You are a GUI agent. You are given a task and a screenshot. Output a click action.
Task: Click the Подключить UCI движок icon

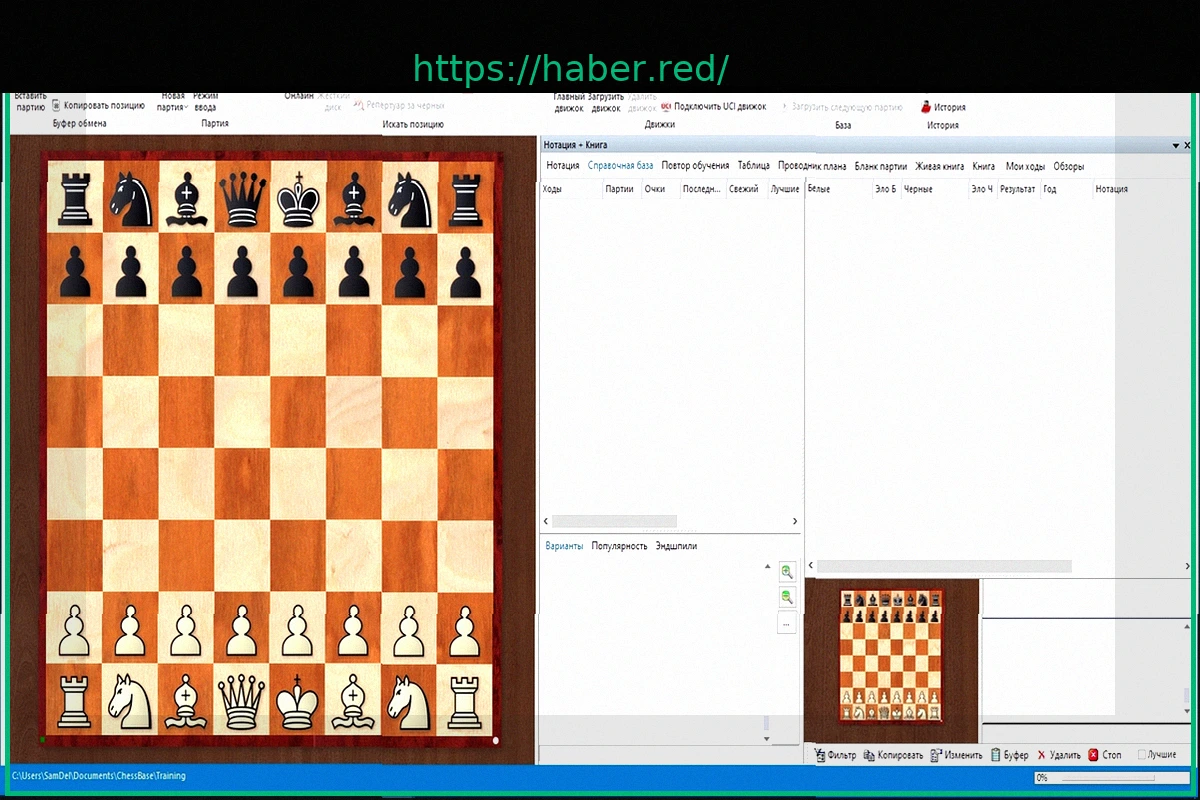pos(666,106)
